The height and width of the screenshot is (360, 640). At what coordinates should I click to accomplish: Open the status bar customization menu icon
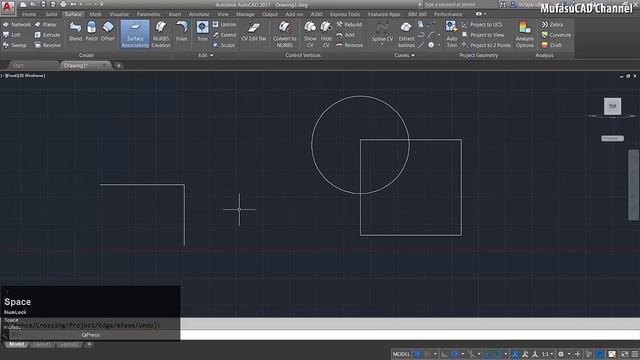pyautogui.click(x=635, y=354)
